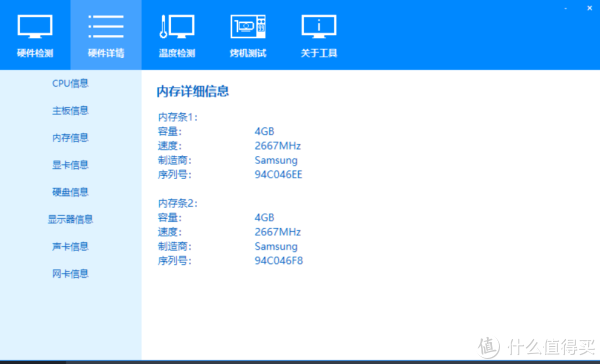
Task: Show CPU信息 in the sidebar
Action: 70,83
